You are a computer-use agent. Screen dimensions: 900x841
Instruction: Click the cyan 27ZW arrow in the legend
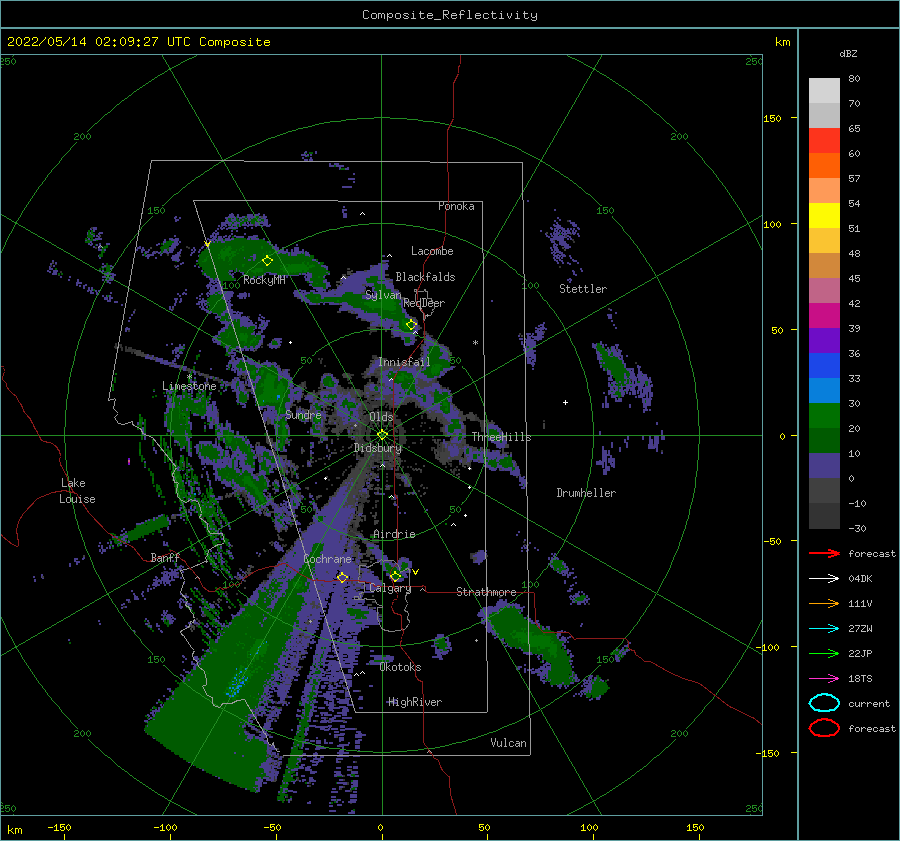pos(824,629)
